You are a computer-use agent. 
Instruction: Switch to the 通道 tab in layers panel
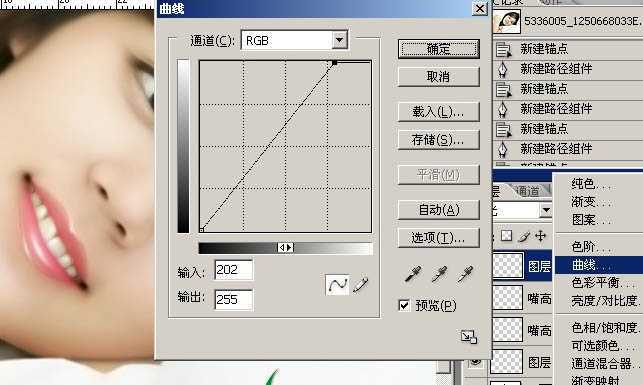527,191
